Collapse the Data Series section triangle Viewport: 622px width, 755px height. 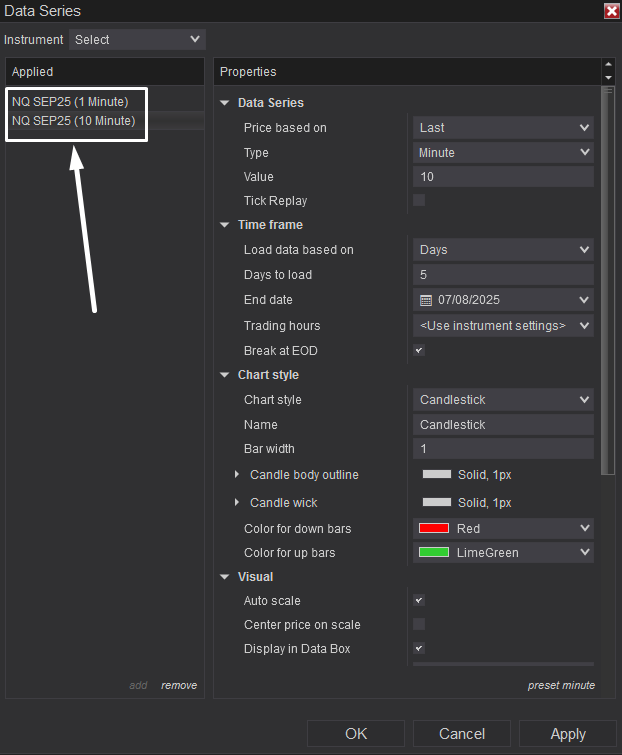tap(224, 103)
